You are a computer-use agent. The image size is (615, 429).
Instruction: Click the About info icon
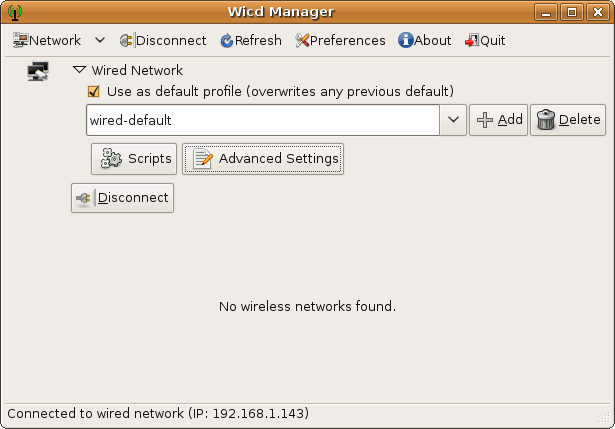coord(405,41)
